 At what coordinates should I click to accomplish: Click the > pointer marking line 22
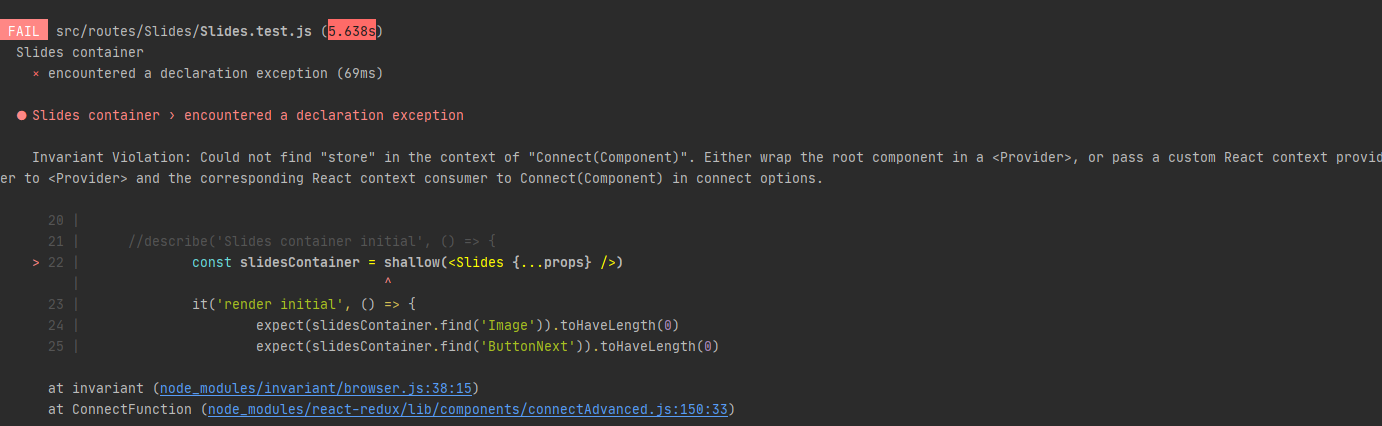(36, 262)
